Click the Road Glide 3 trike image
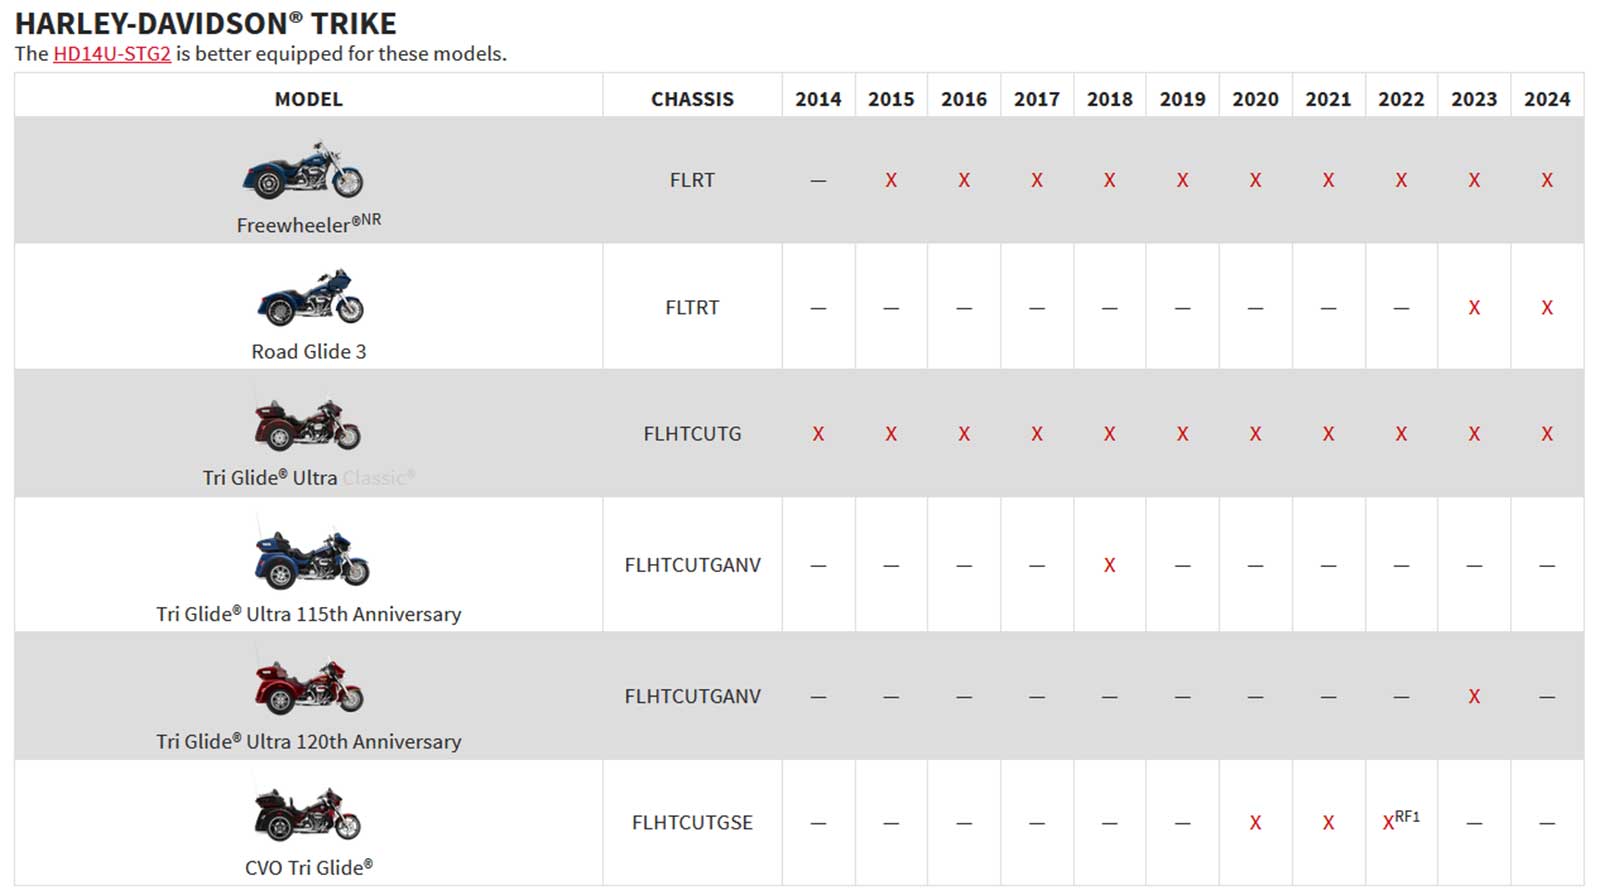 [310, 297]
